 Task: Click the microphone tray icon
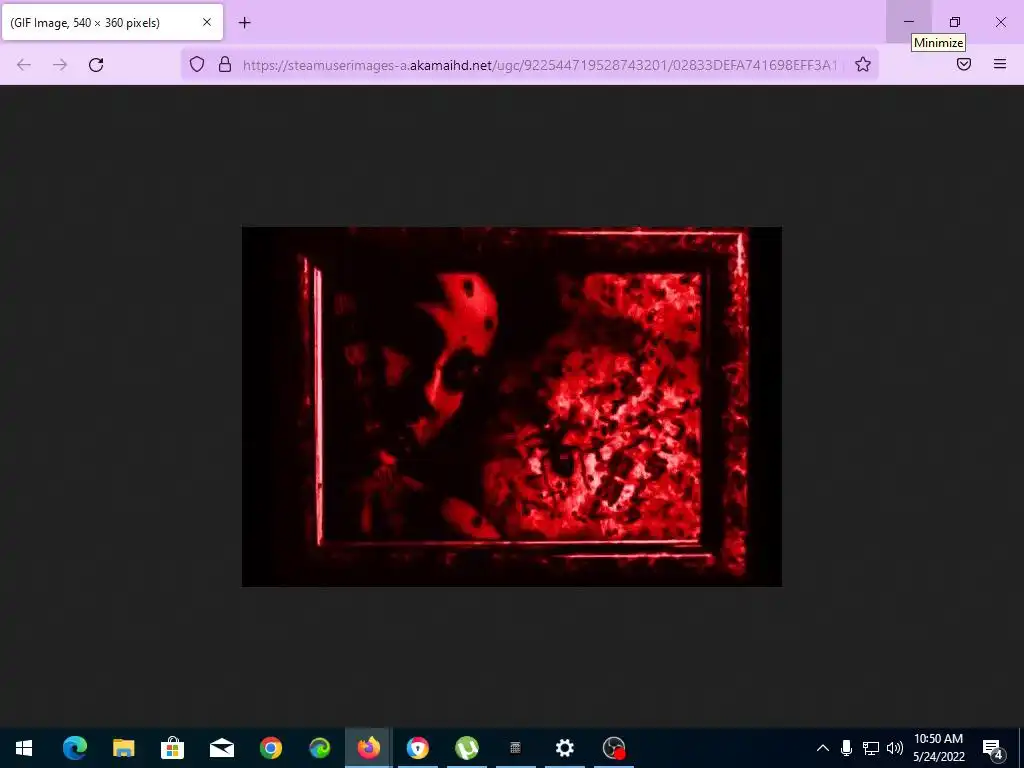(846, 748)
